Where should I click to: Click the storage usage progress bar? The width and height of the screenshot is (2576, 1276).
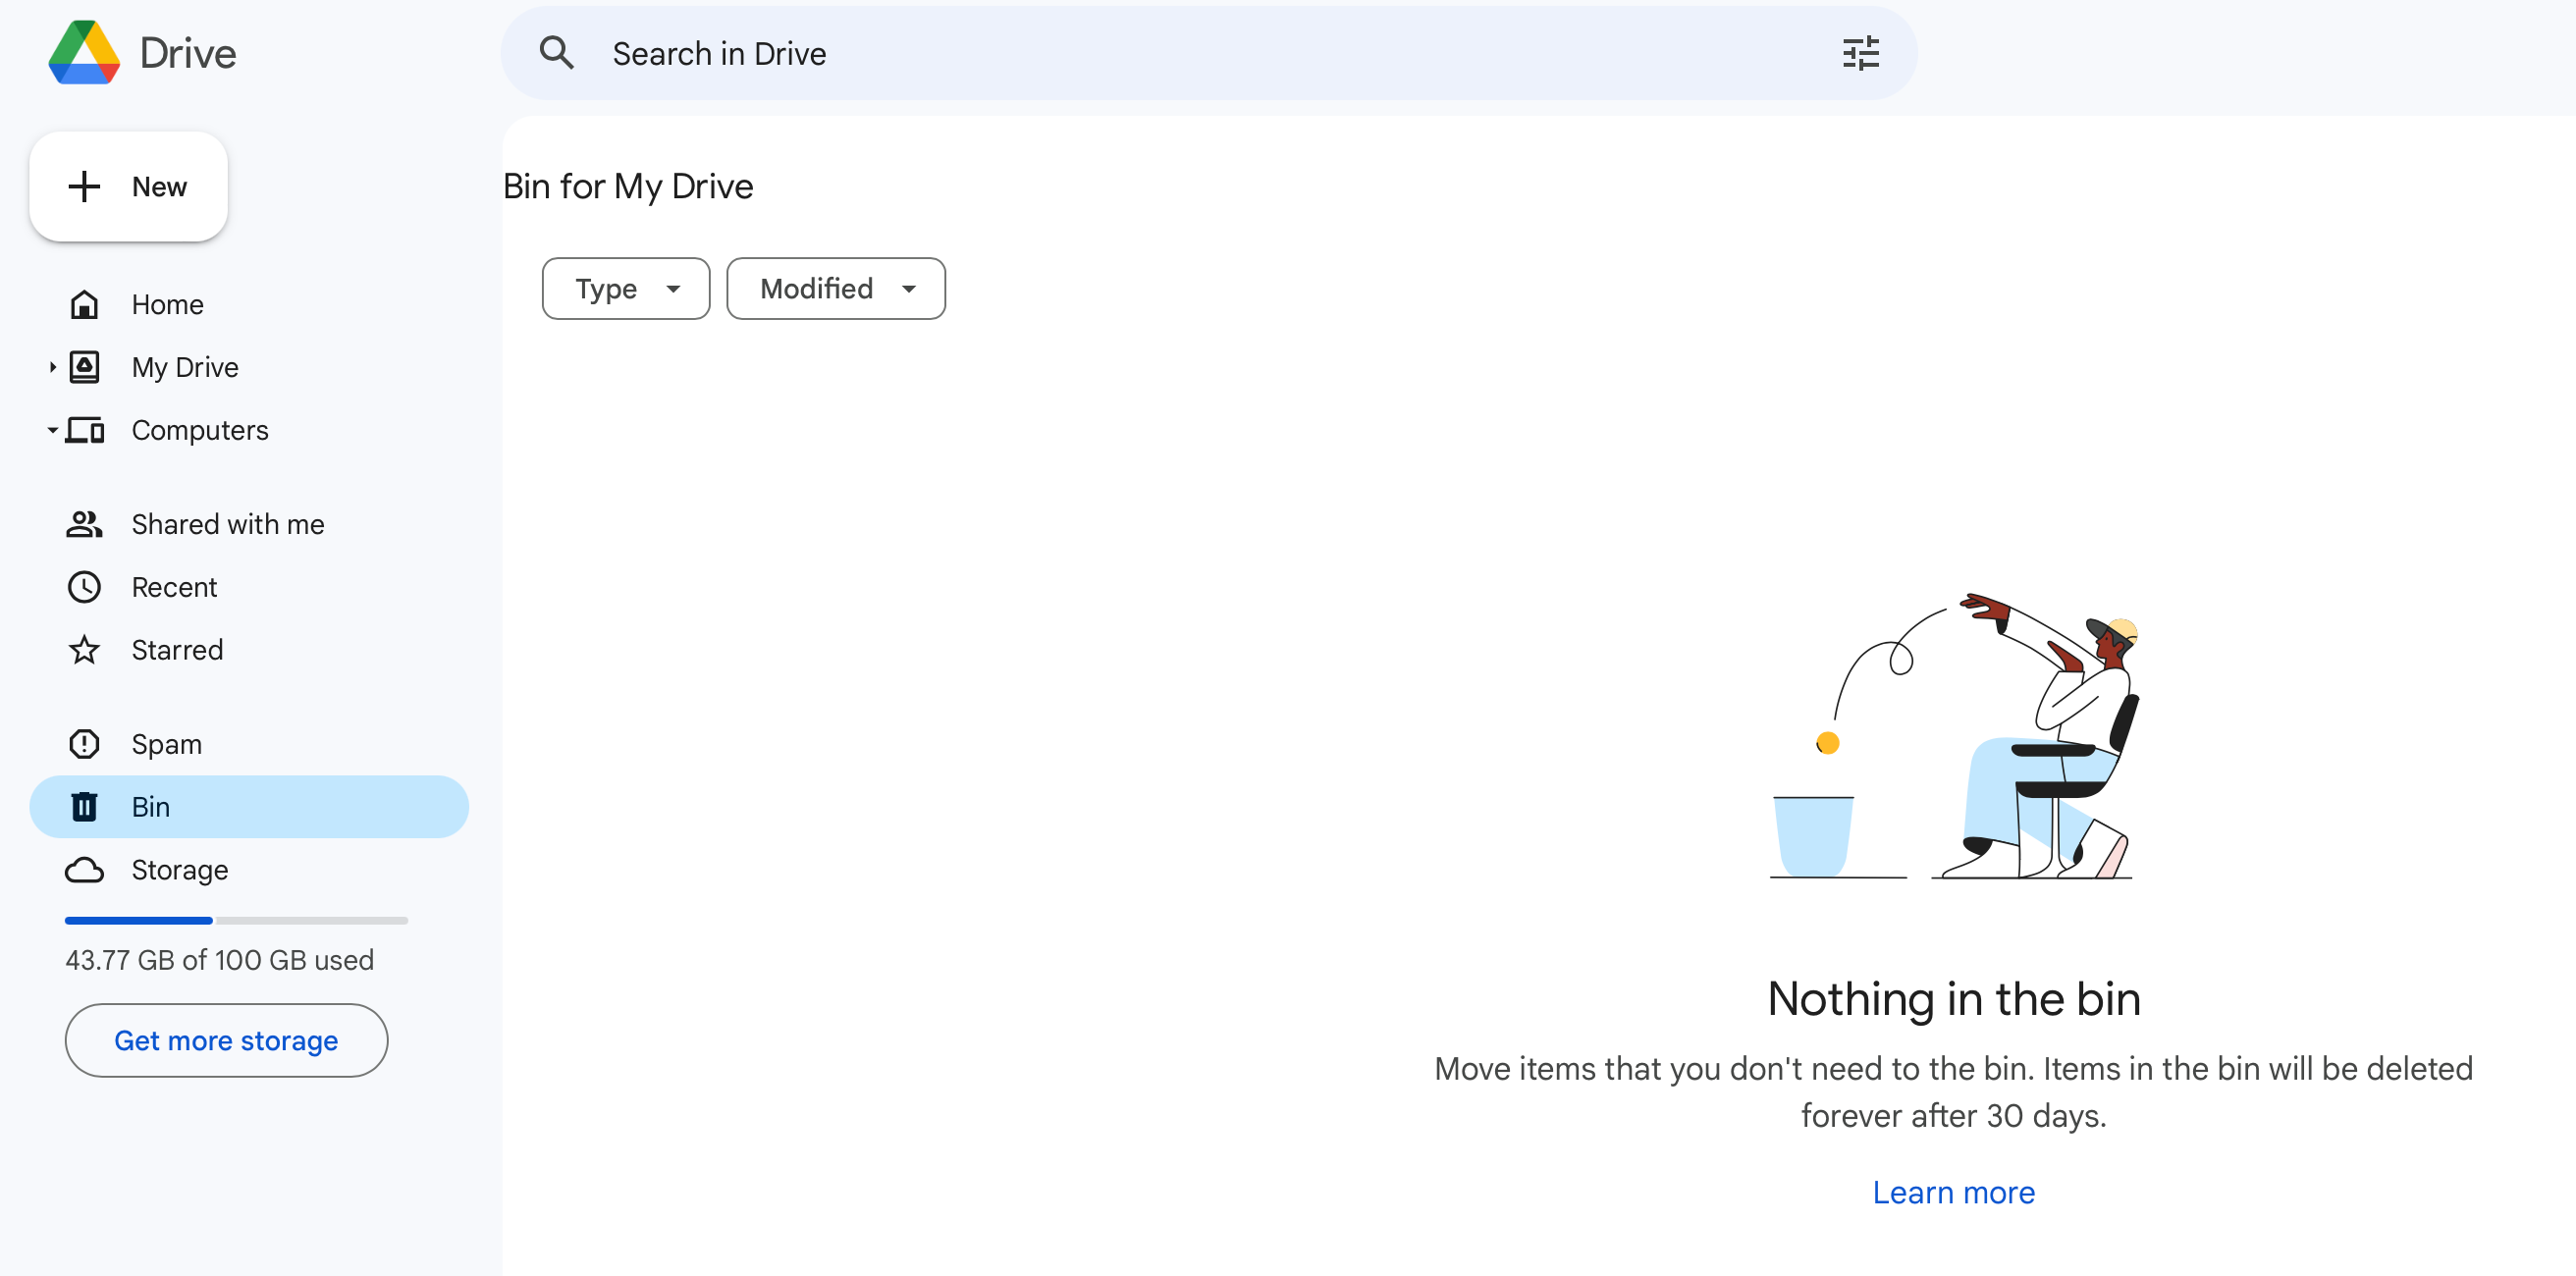click(x=236, y=920)
